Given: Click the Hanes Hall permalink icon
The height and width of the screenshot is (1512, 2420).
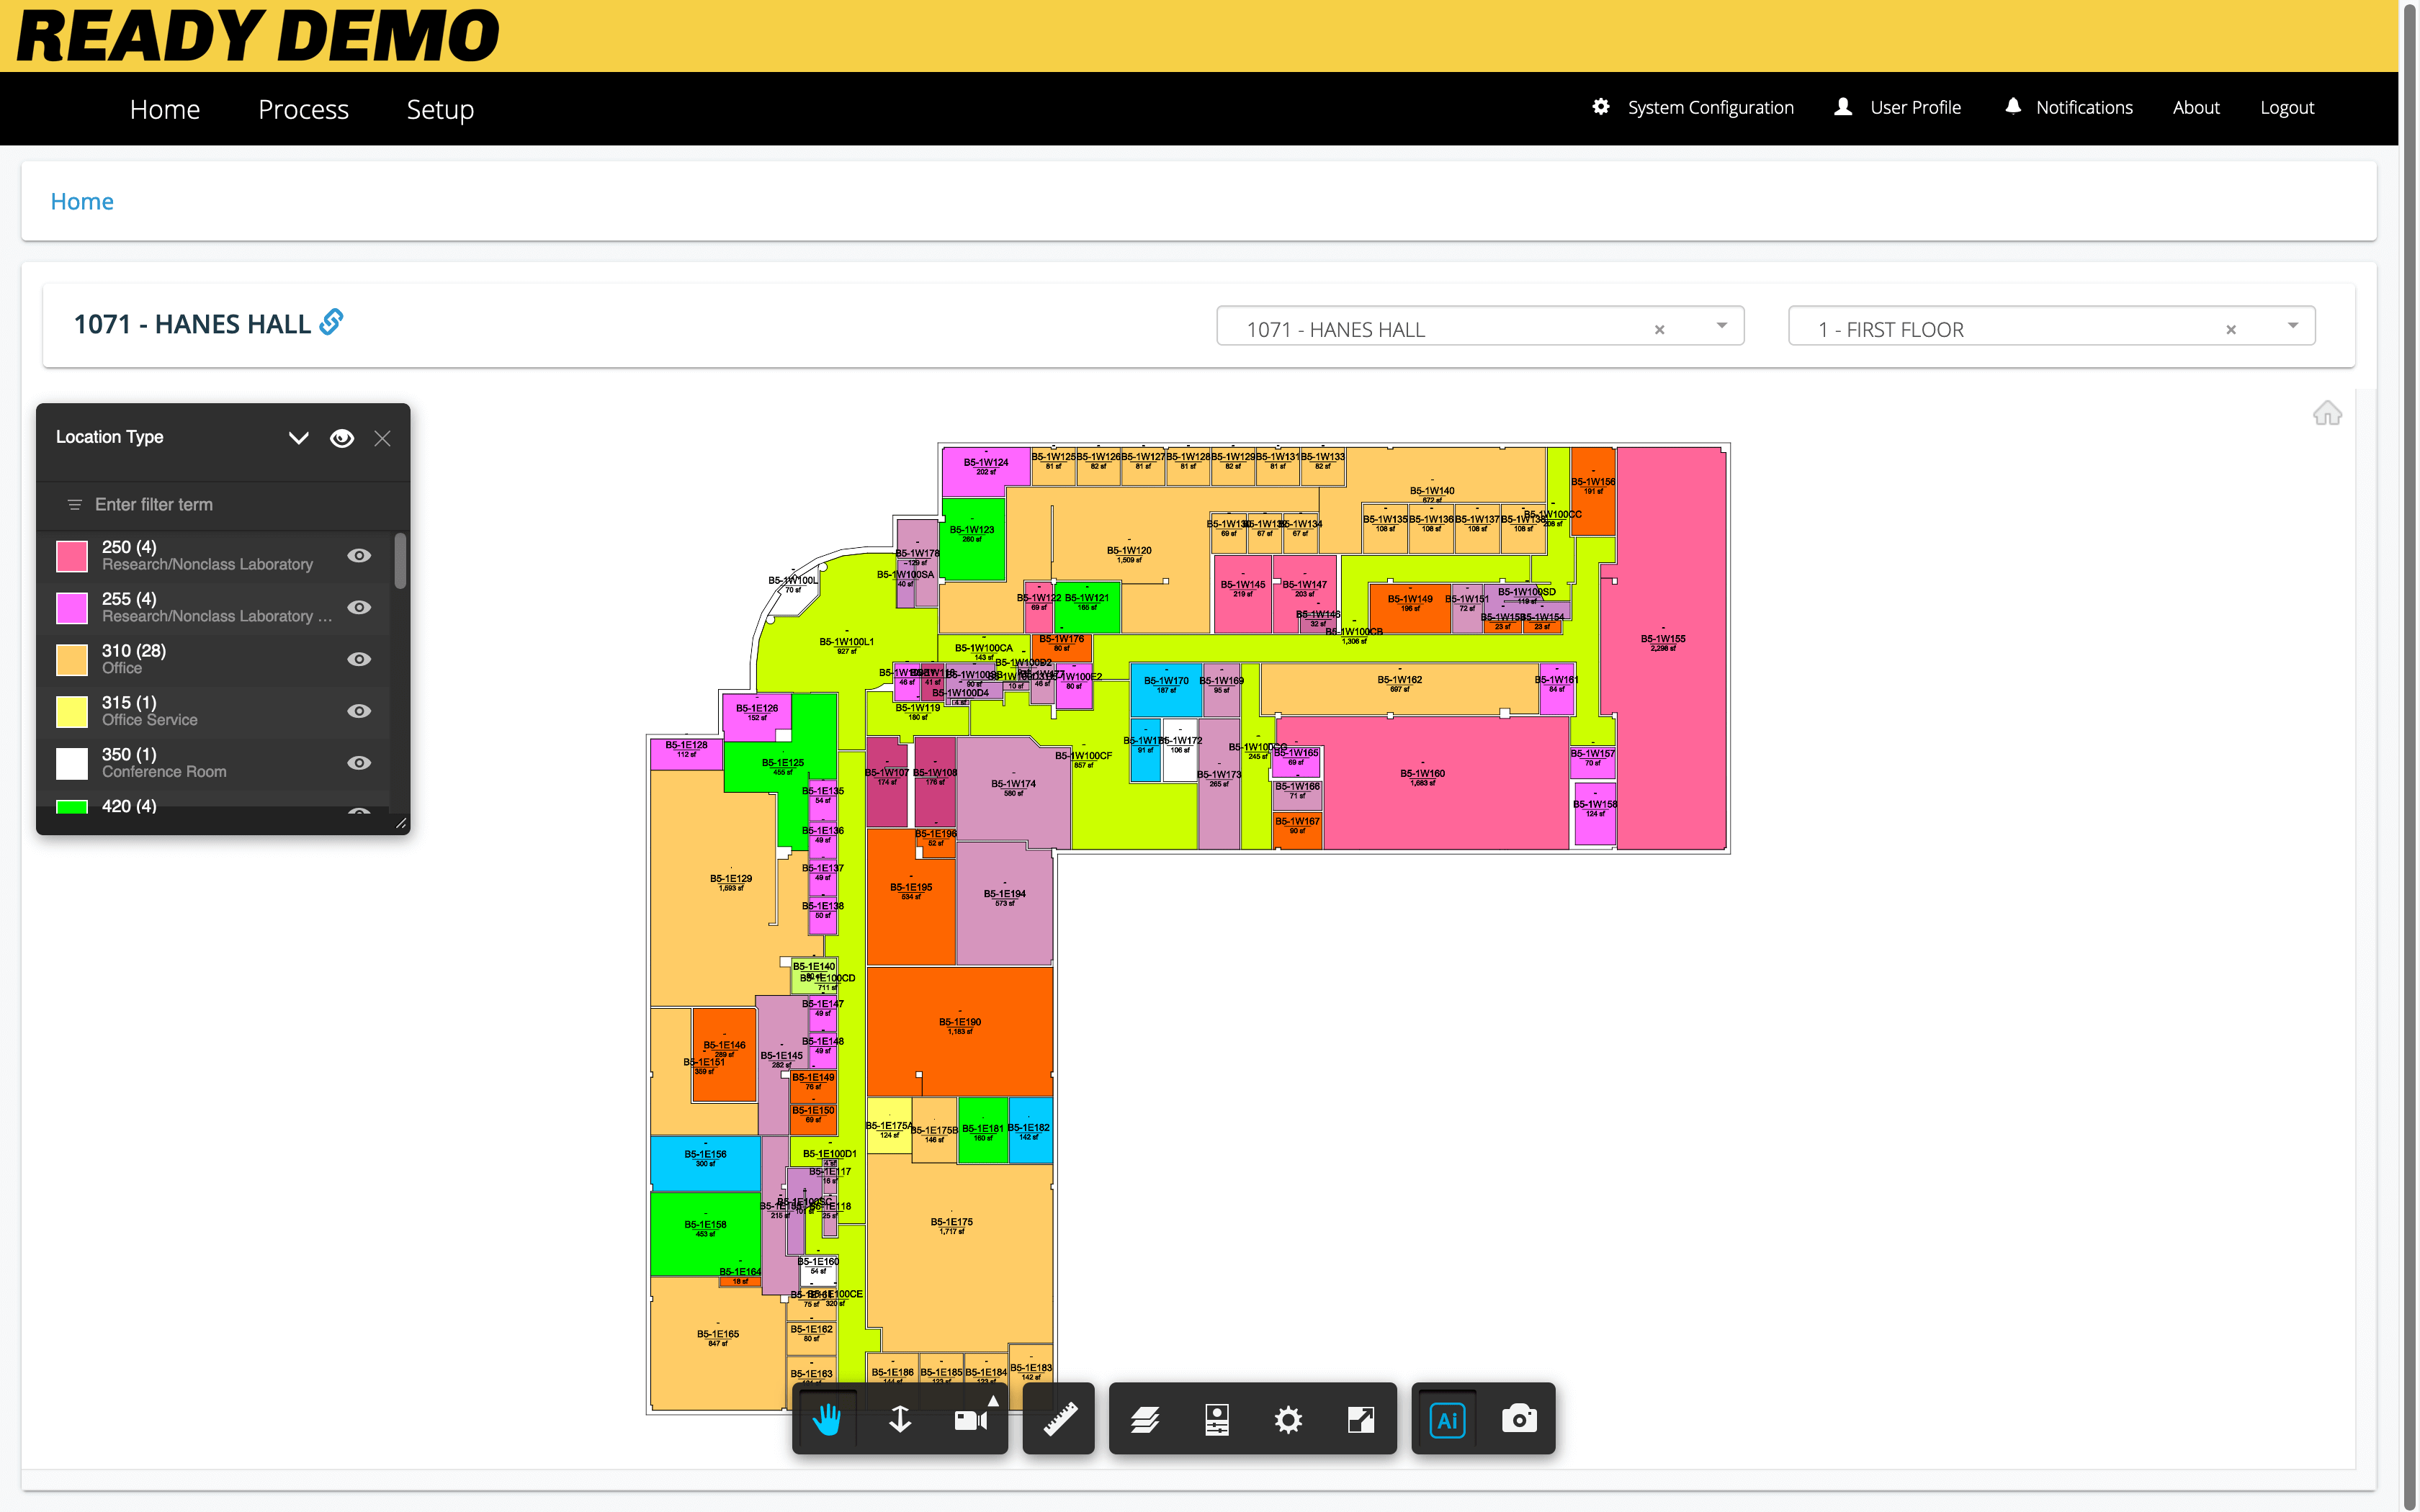Looking at the screenshot, I should point(331,323).
